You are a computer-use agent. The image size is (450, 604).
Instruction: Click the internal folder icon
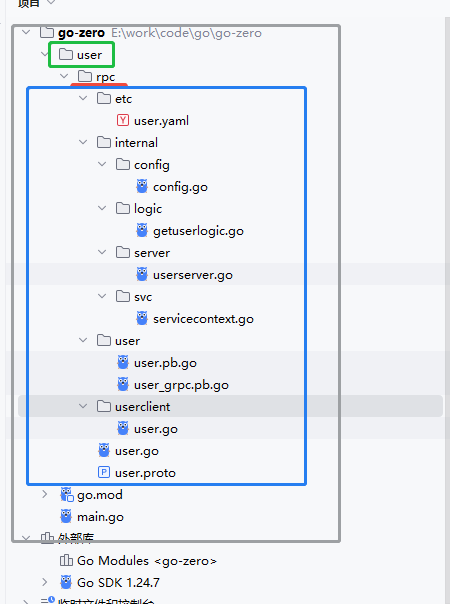(x=104, y=142)
